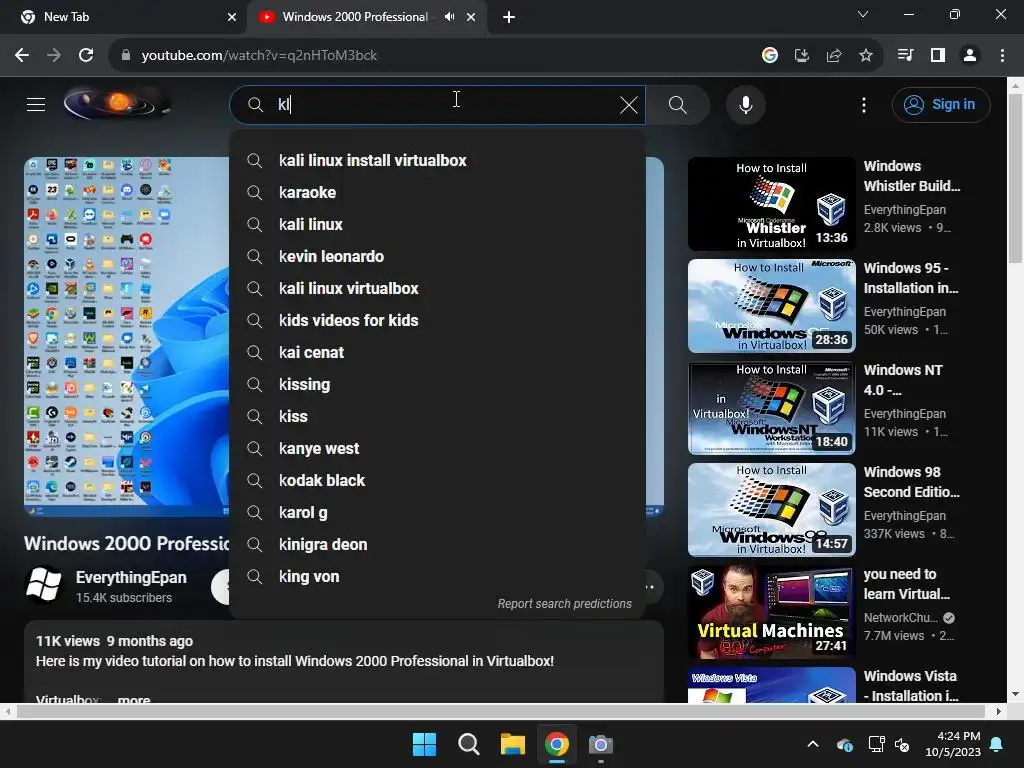Screen dimensions: 1024x768
Task: Click the Chrome taskbar icon
Action: (x=556, y=744)
